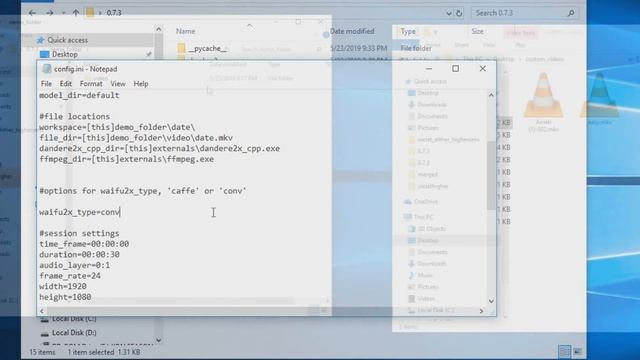Sort files by Type column

(x=408, y=31)
